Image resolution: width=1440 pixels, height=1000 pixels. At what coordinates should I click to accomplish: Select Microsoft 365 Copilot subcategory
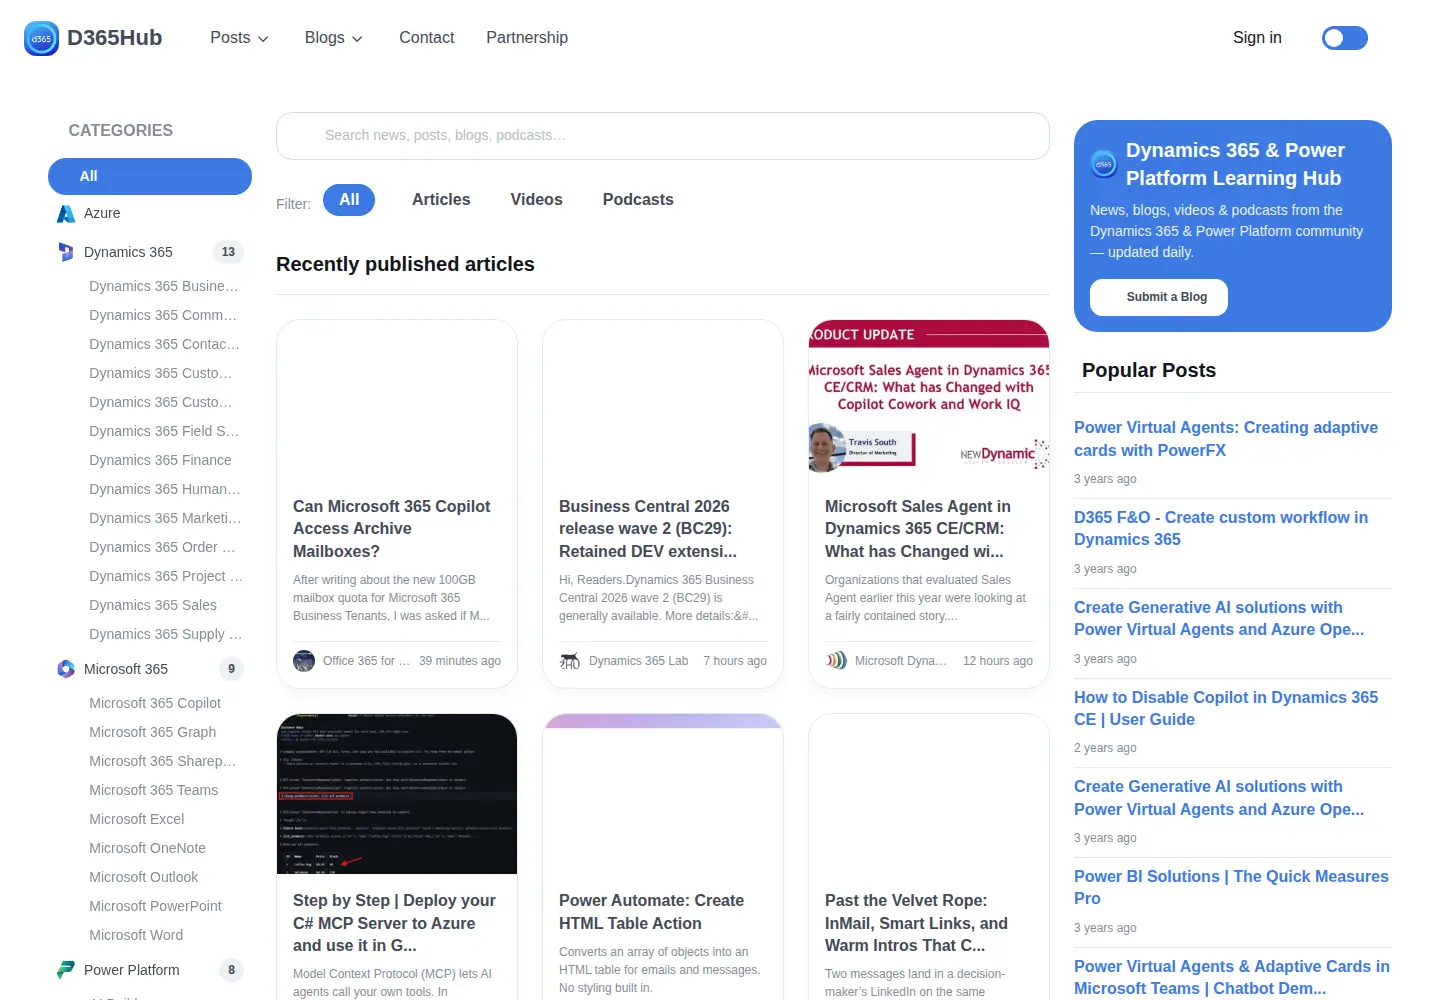[x=155, y=703]
